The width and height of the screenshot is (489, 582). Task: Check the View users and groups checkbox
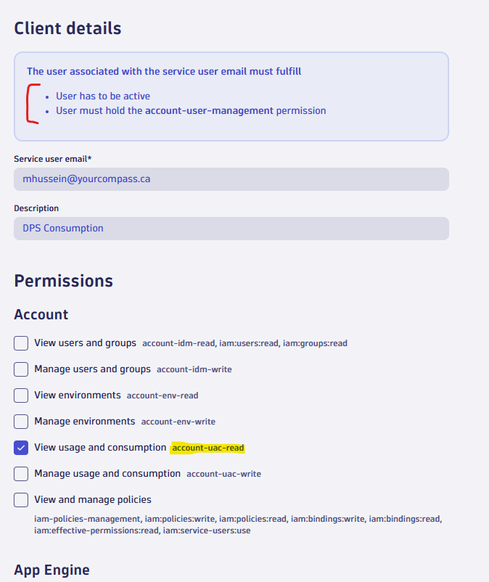(21, 343)
